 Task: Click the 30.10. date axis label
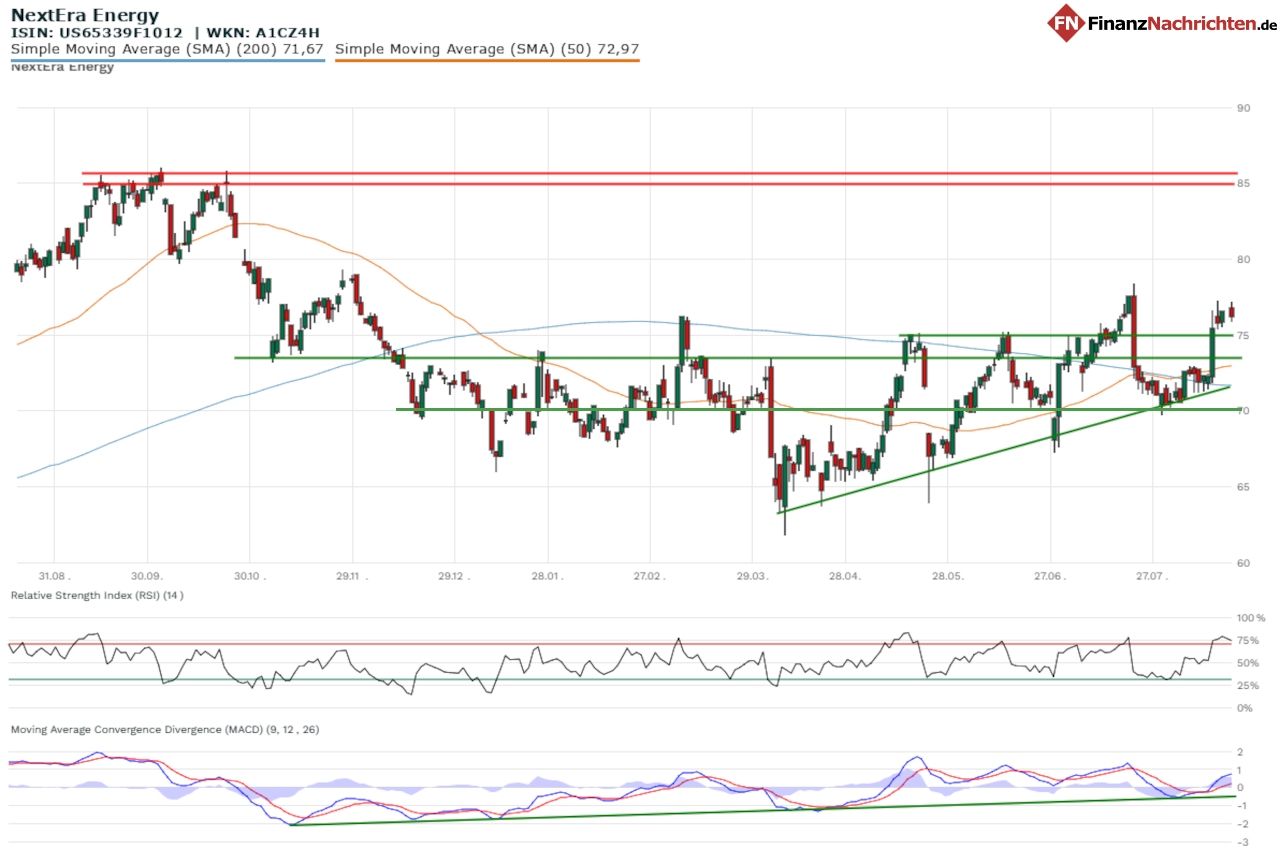point(250,577)
